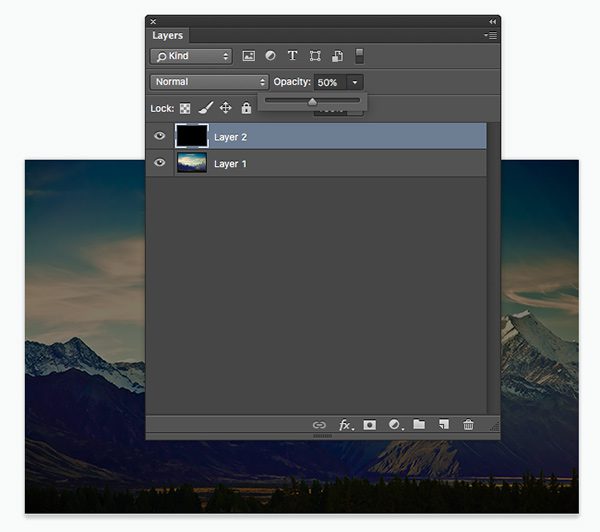The image size is (600, 532).
Task: Hide Layer 1 visibility
Action: (160, 163)
